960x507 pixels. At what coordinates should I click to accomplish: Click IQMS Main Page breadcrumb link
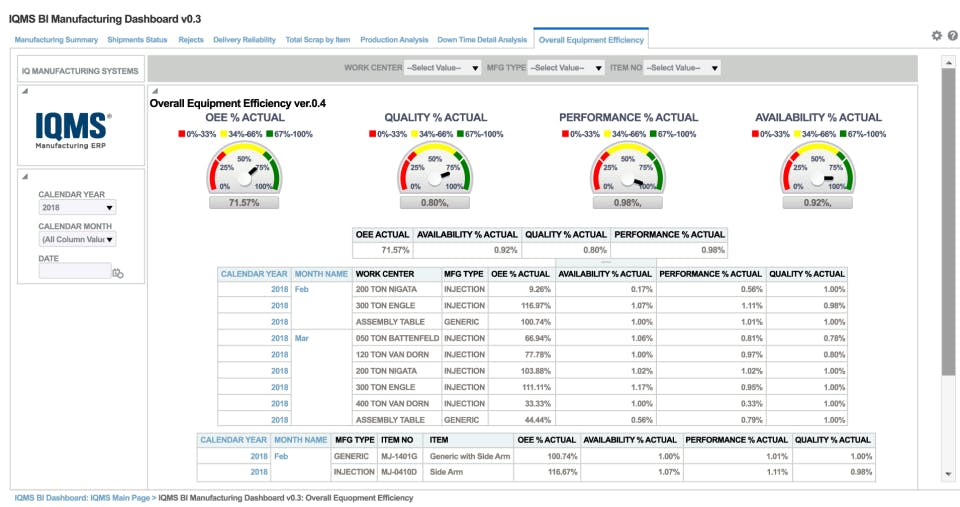120,498
